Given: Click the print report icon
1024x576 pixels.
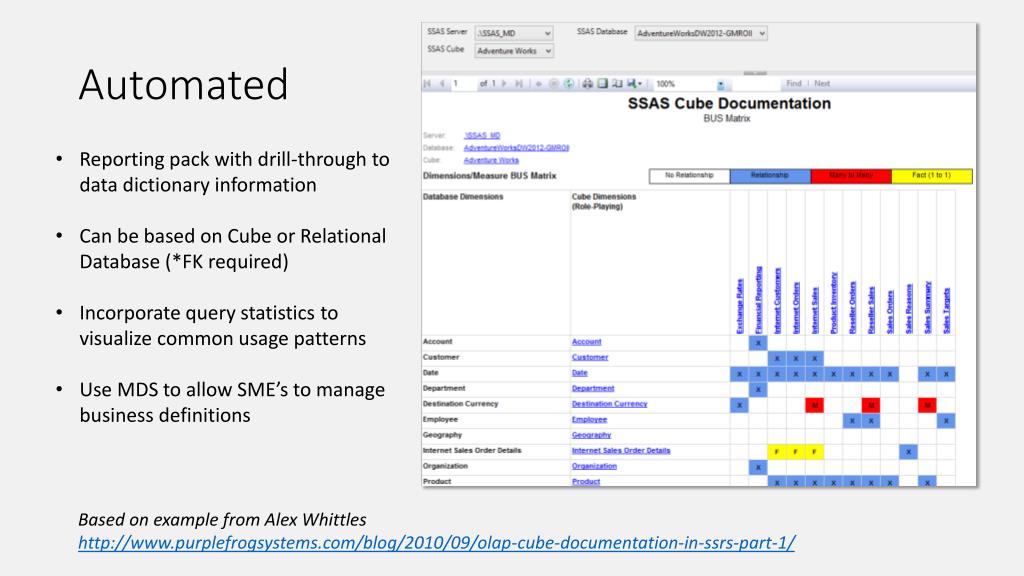Looking at the screenshot, I should coord(588,84).
